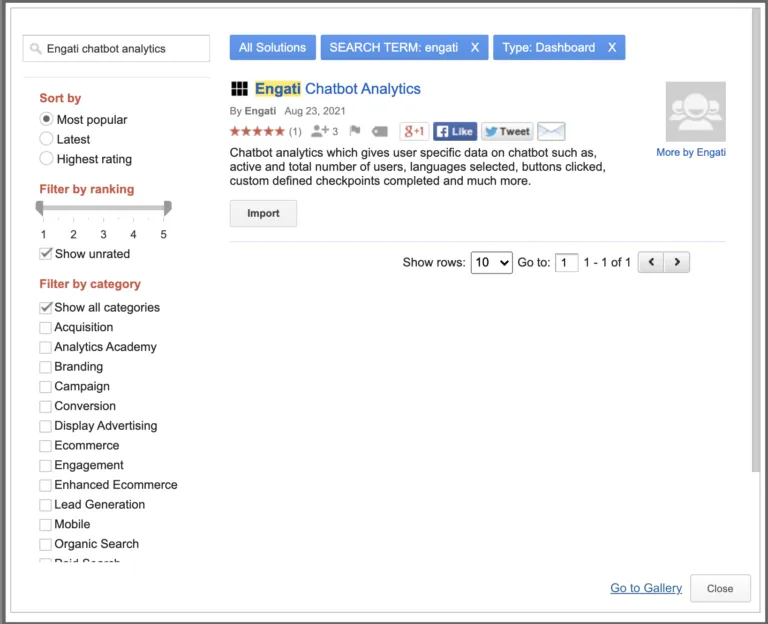
Task: Click the dialog vertical scrollbar
Action: pyautogui.click(x=756, y=240)
